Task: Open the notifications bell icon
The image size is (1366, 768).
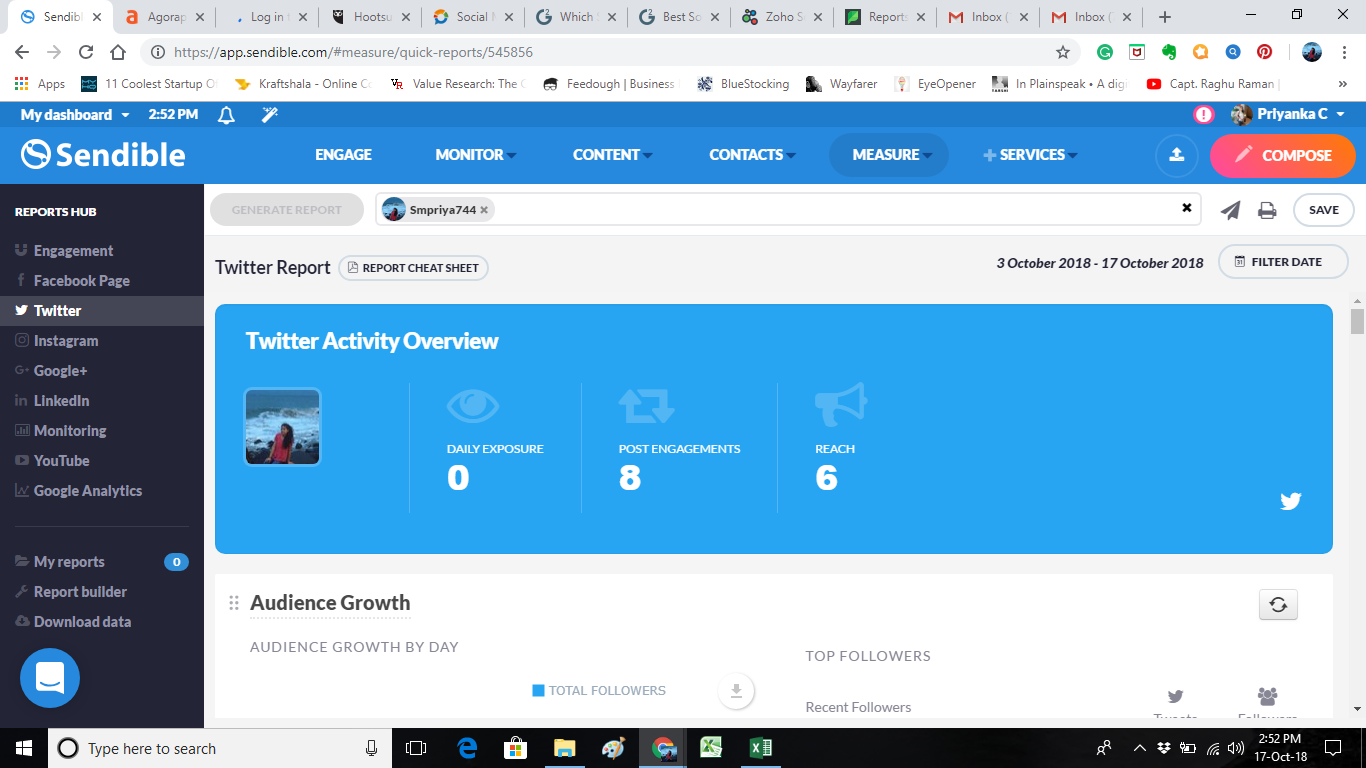Action: click(x=226, y=115)
